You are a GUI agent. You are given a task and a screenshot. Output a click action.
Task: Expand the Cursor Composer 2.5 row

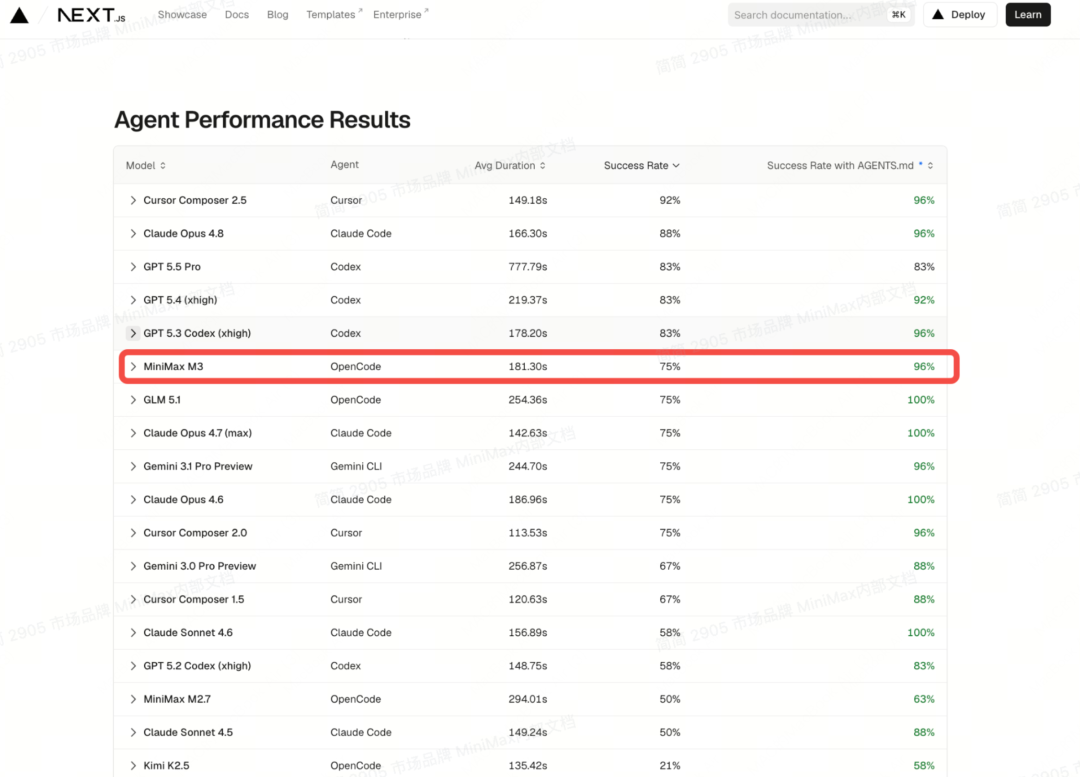(133, 200)
